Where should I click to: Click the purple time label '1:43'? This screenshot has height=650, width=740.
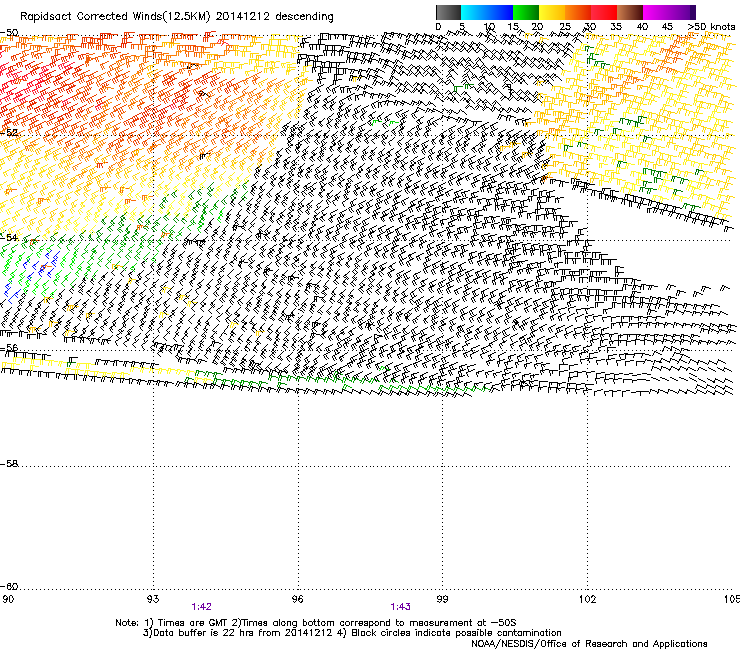[400, 607]
